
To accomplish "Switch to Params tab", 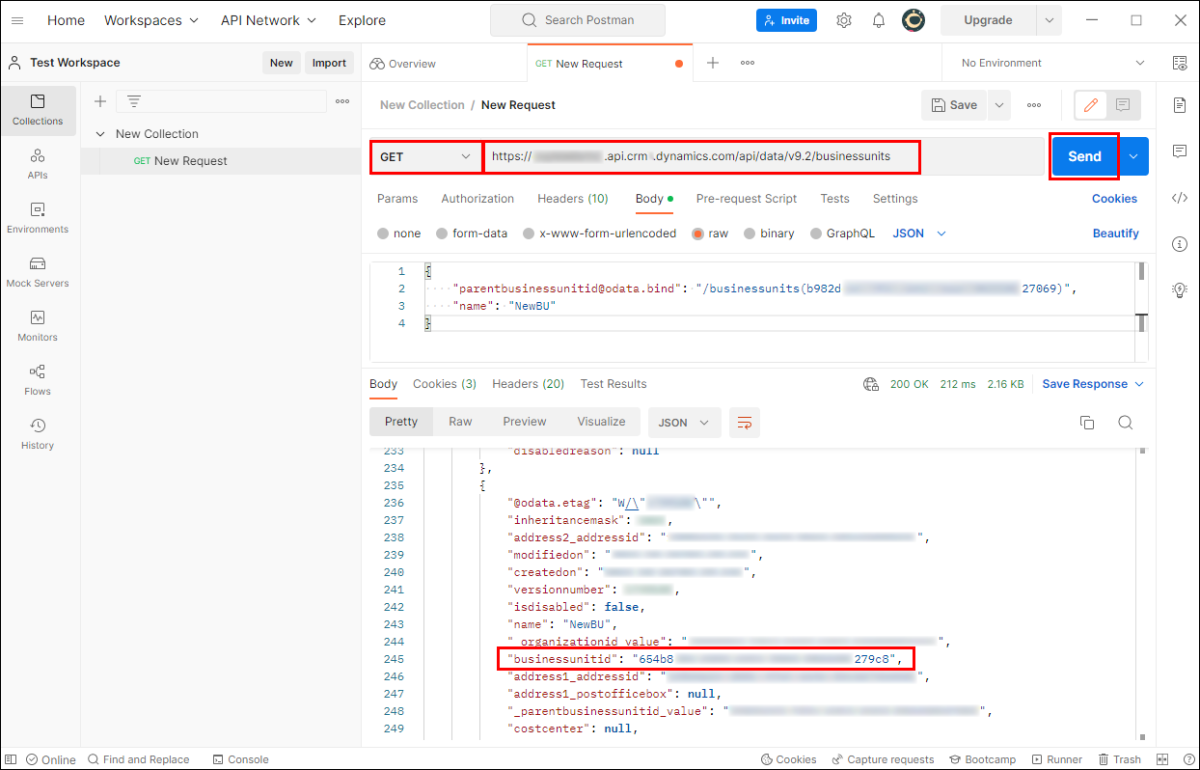I will click(x=397, y=199).
